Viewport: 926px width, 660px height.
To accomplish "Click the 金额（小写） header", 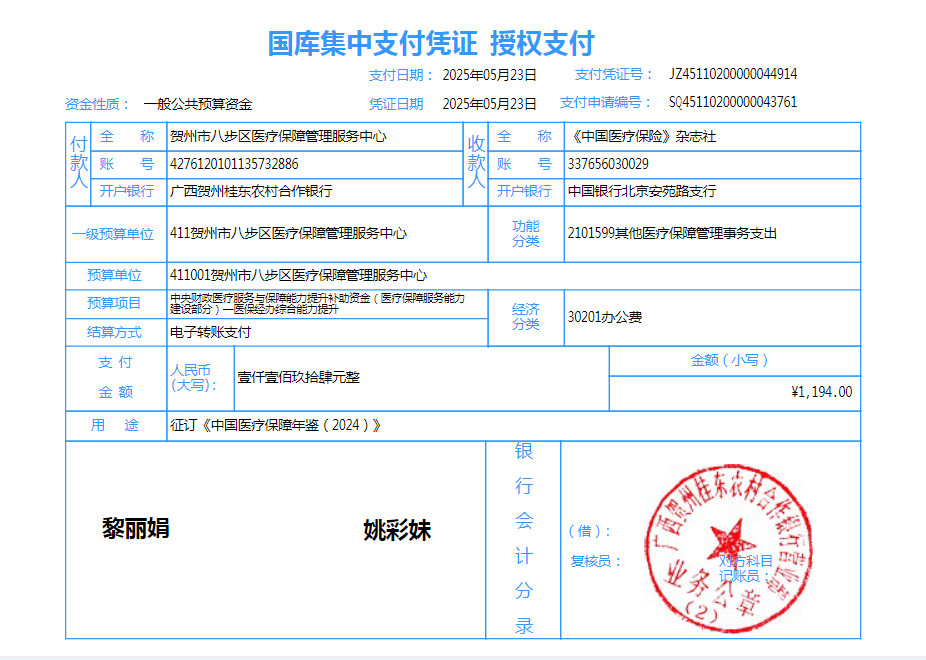I will (729, 360).
